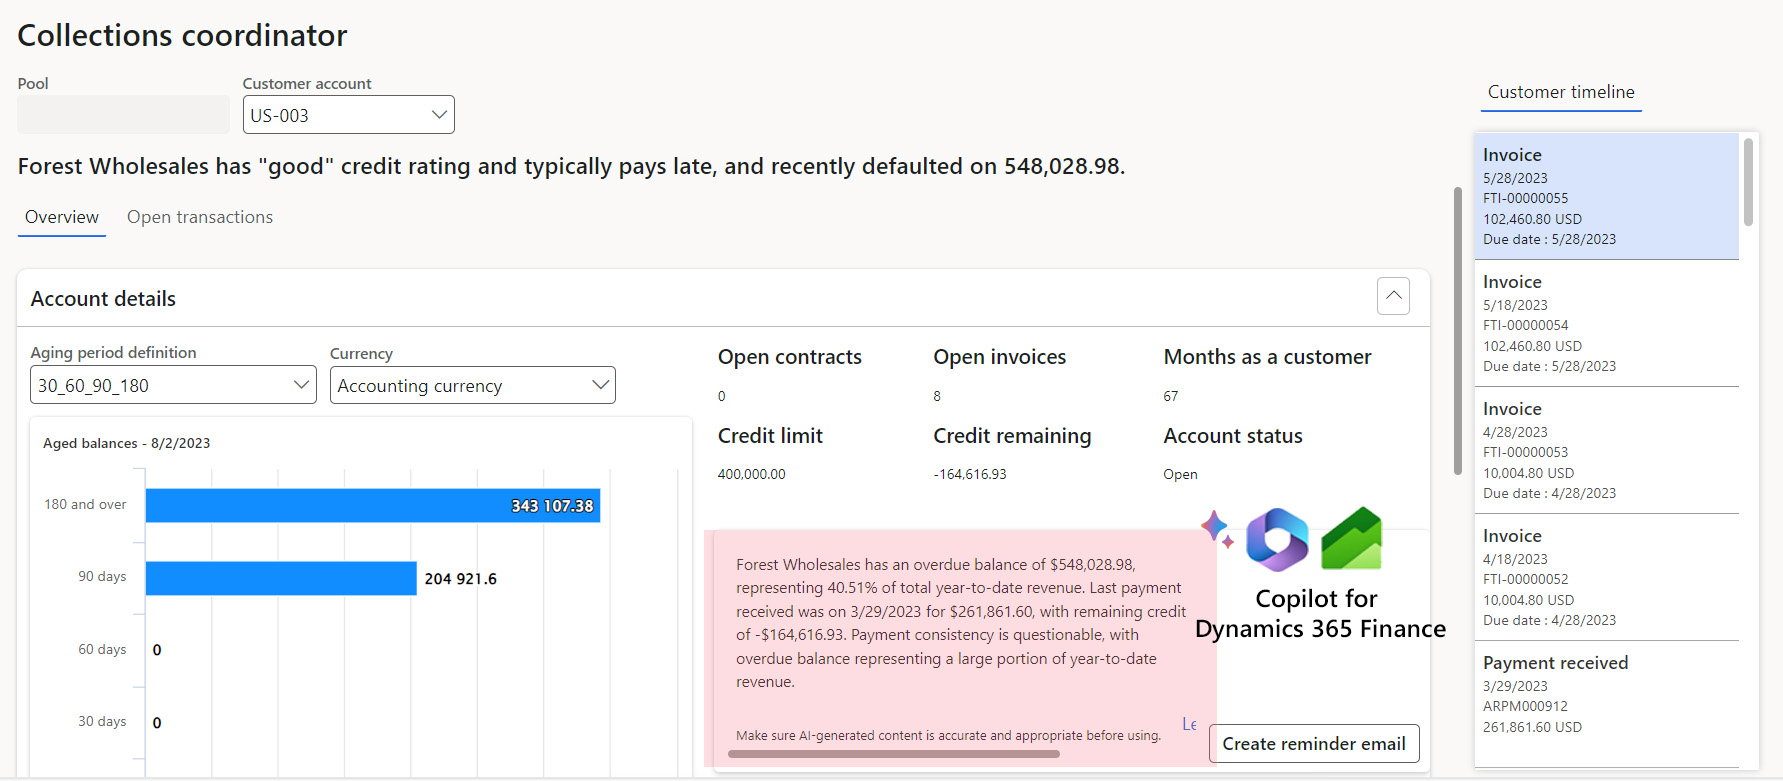Click the AI-generated content disclaimer text
Screen dimensions: 1783x781
pos(948,735)
